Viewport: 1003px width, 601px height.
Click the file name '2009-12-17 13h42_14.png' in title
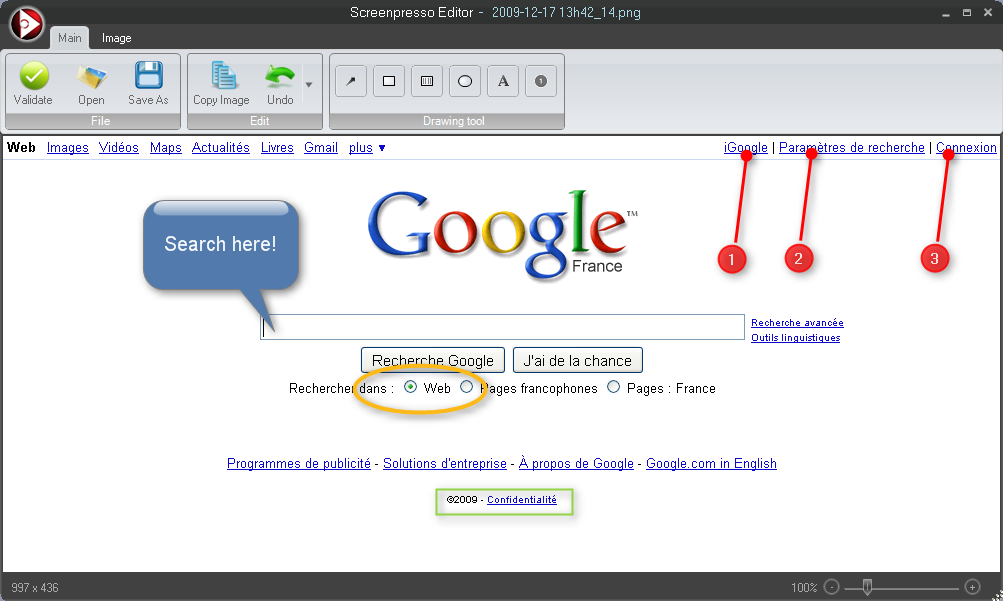[x=566, y=12]
